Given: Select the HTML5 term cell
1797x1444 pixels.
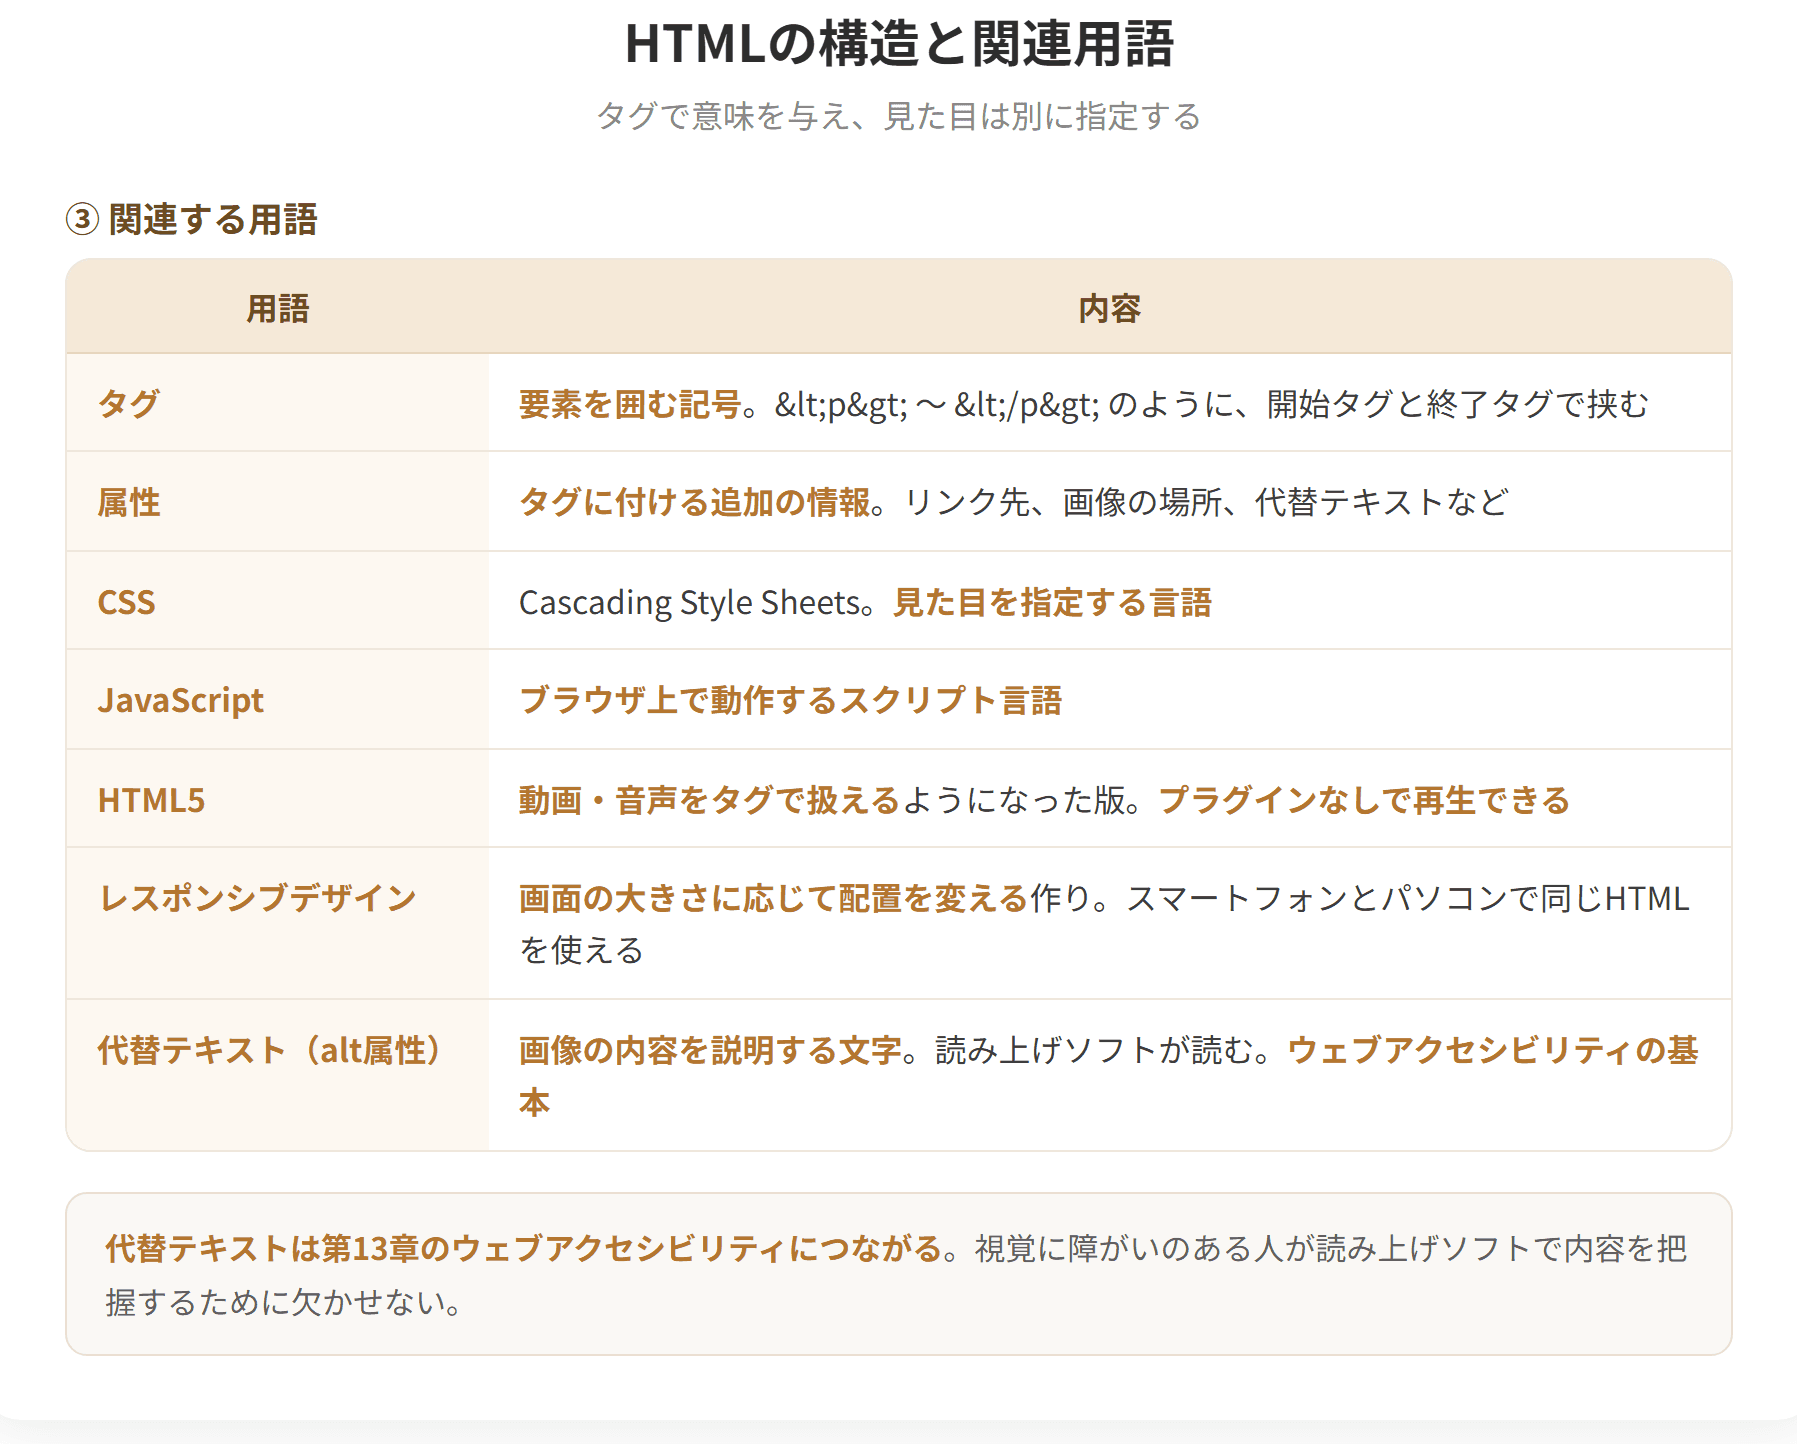Looking at the screenshot, I should (x=278, y=799).
